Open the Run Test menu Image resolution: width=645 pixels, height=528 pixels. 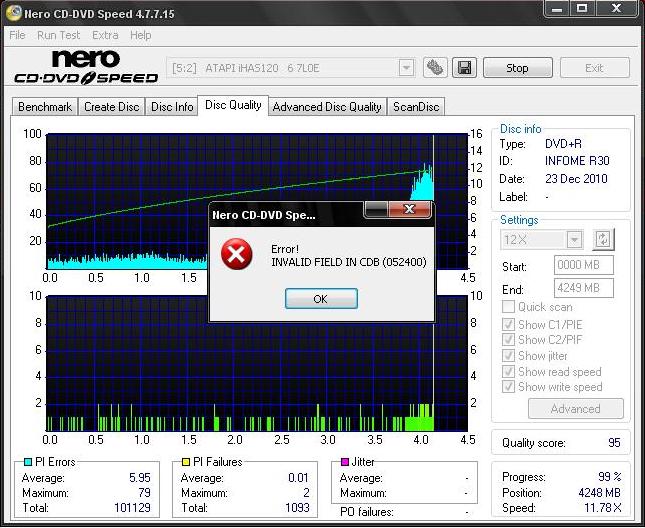pyautogui.click(x=59, y=35)
